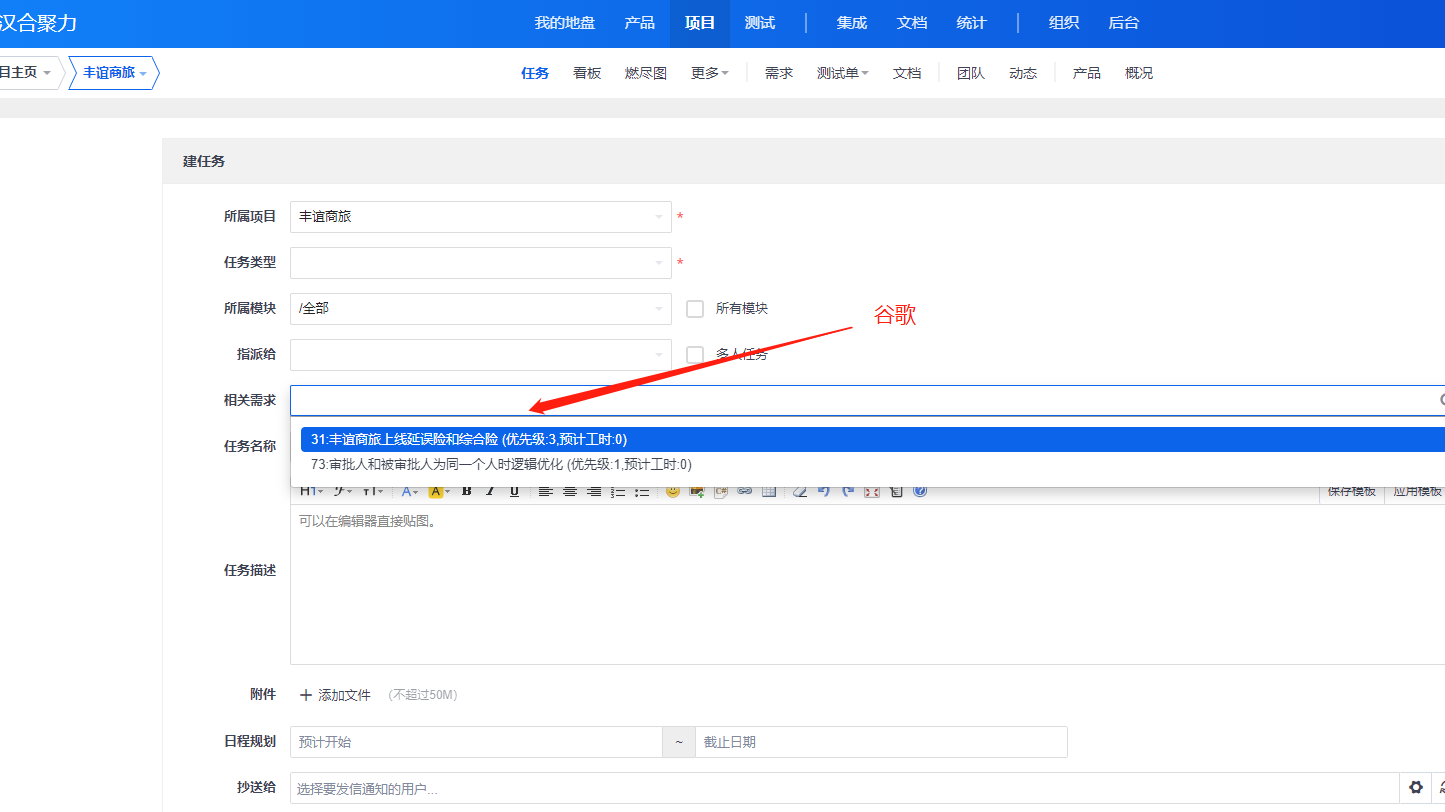The width and height of the screenshot is (1445, 812).
Task: Open the font family picker in editor
Action: click(x=342, y=491)
